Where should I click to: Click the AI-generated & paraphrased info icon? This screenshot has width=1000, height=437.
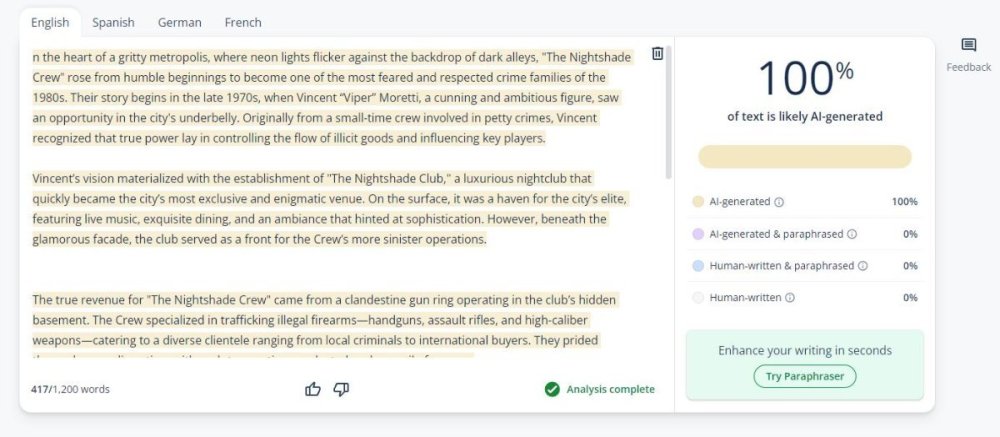point(852,234)
